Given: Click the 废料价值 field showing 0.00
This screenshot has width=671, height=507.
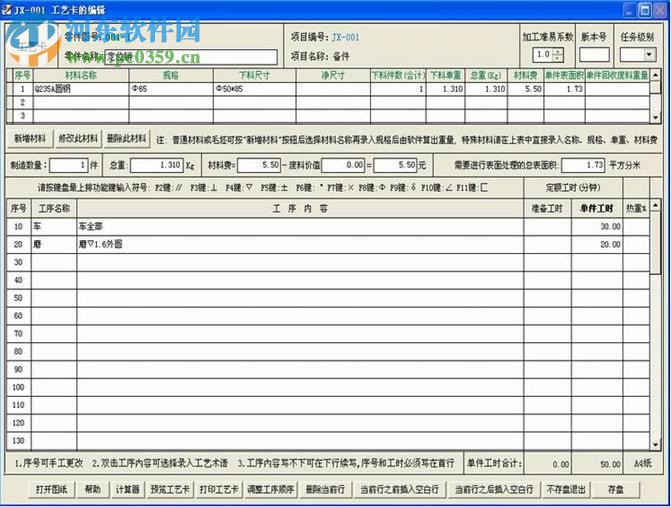Looking at the screenshot, I should [x=344, y=165].
